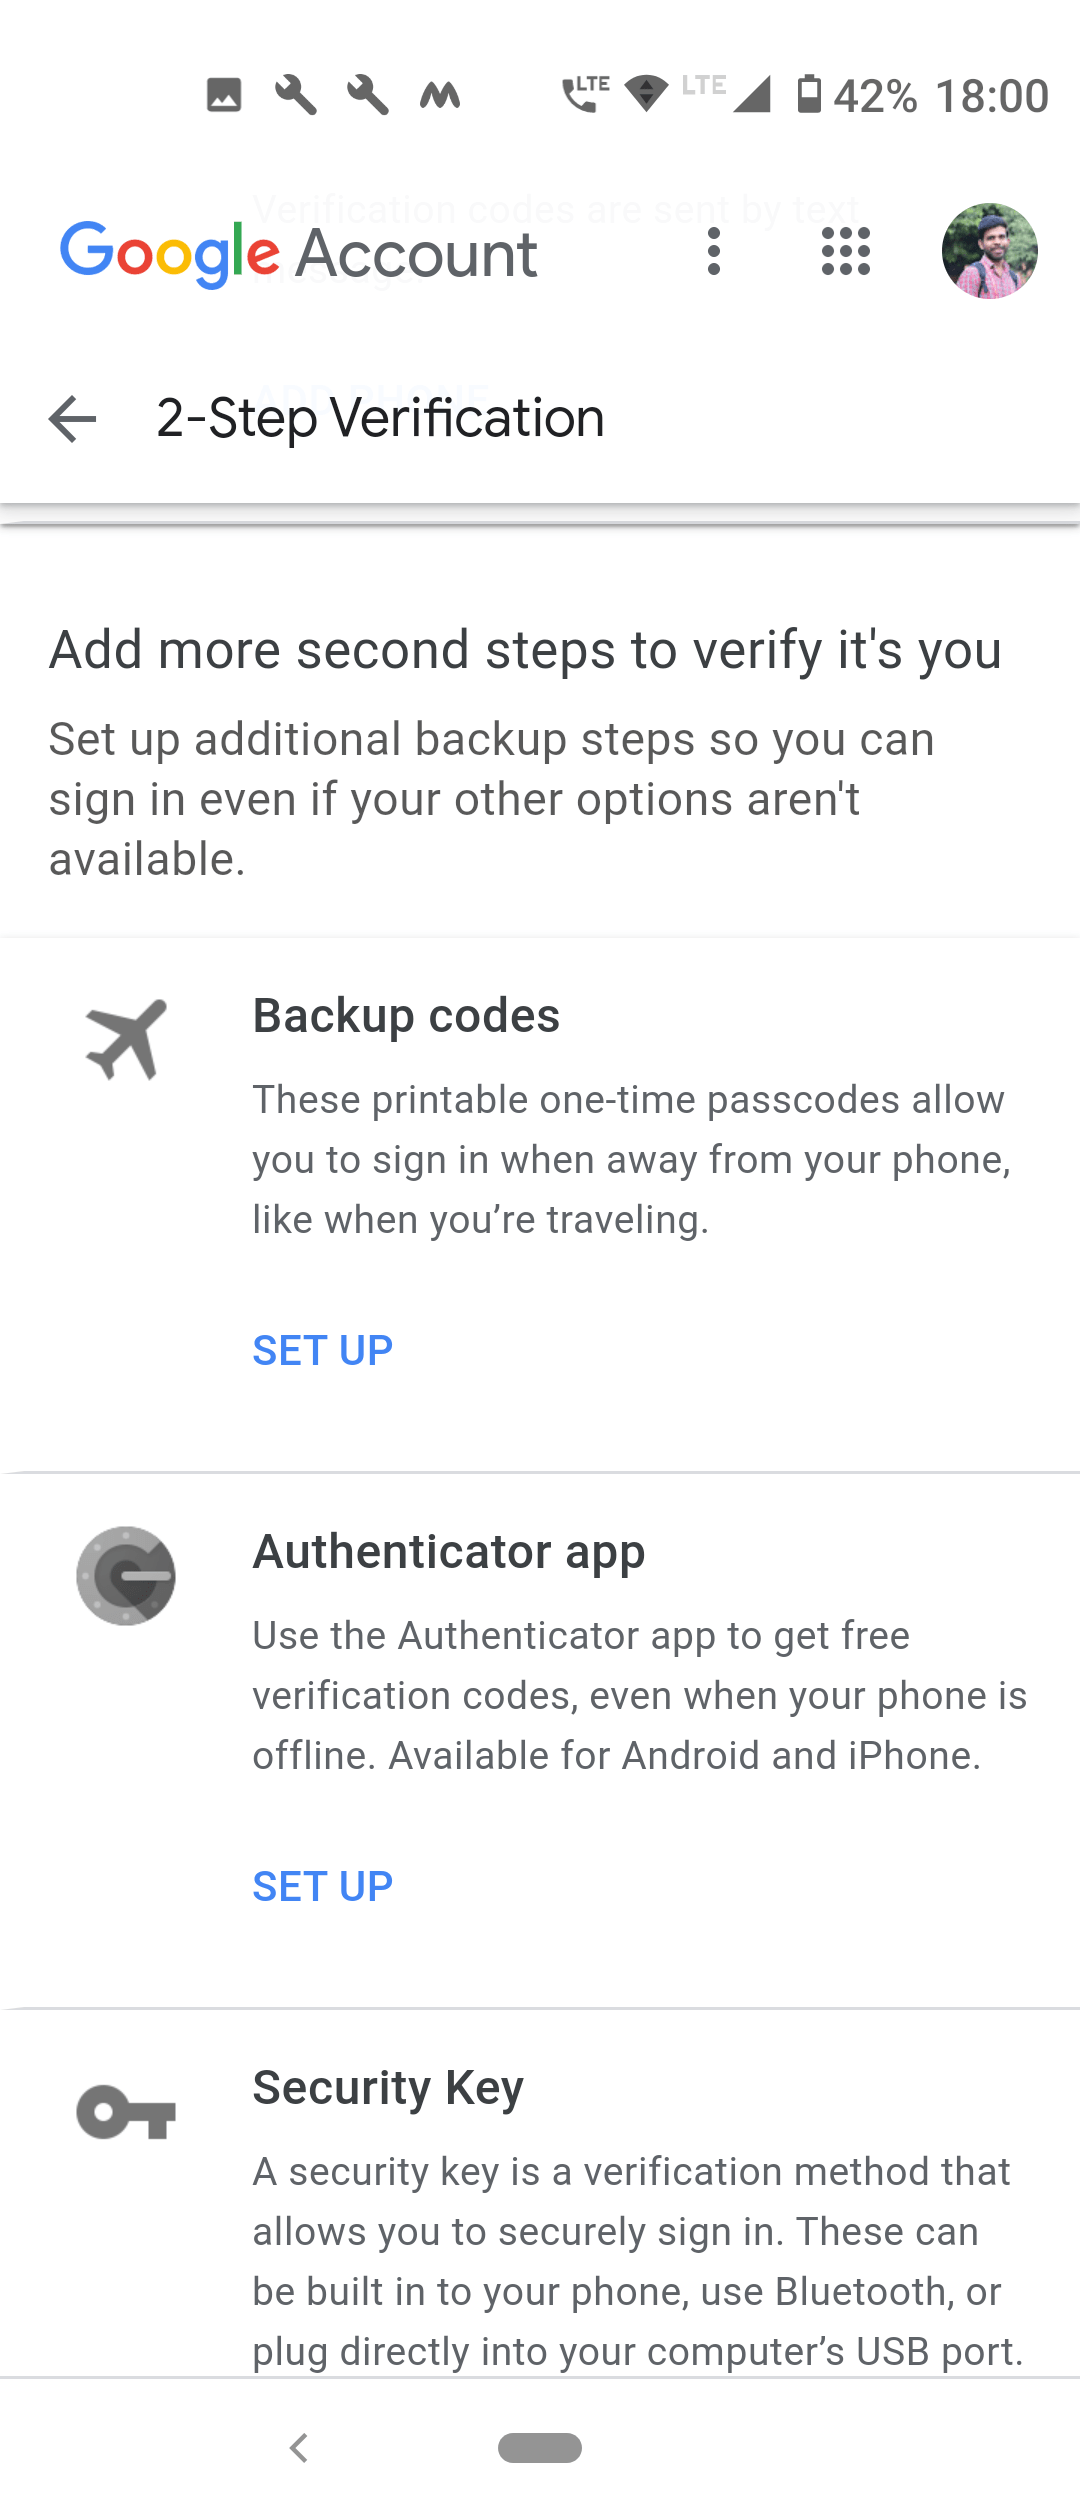
Task: Tap the 18:00 clock in status bar
Action: [x=992, y=96]
